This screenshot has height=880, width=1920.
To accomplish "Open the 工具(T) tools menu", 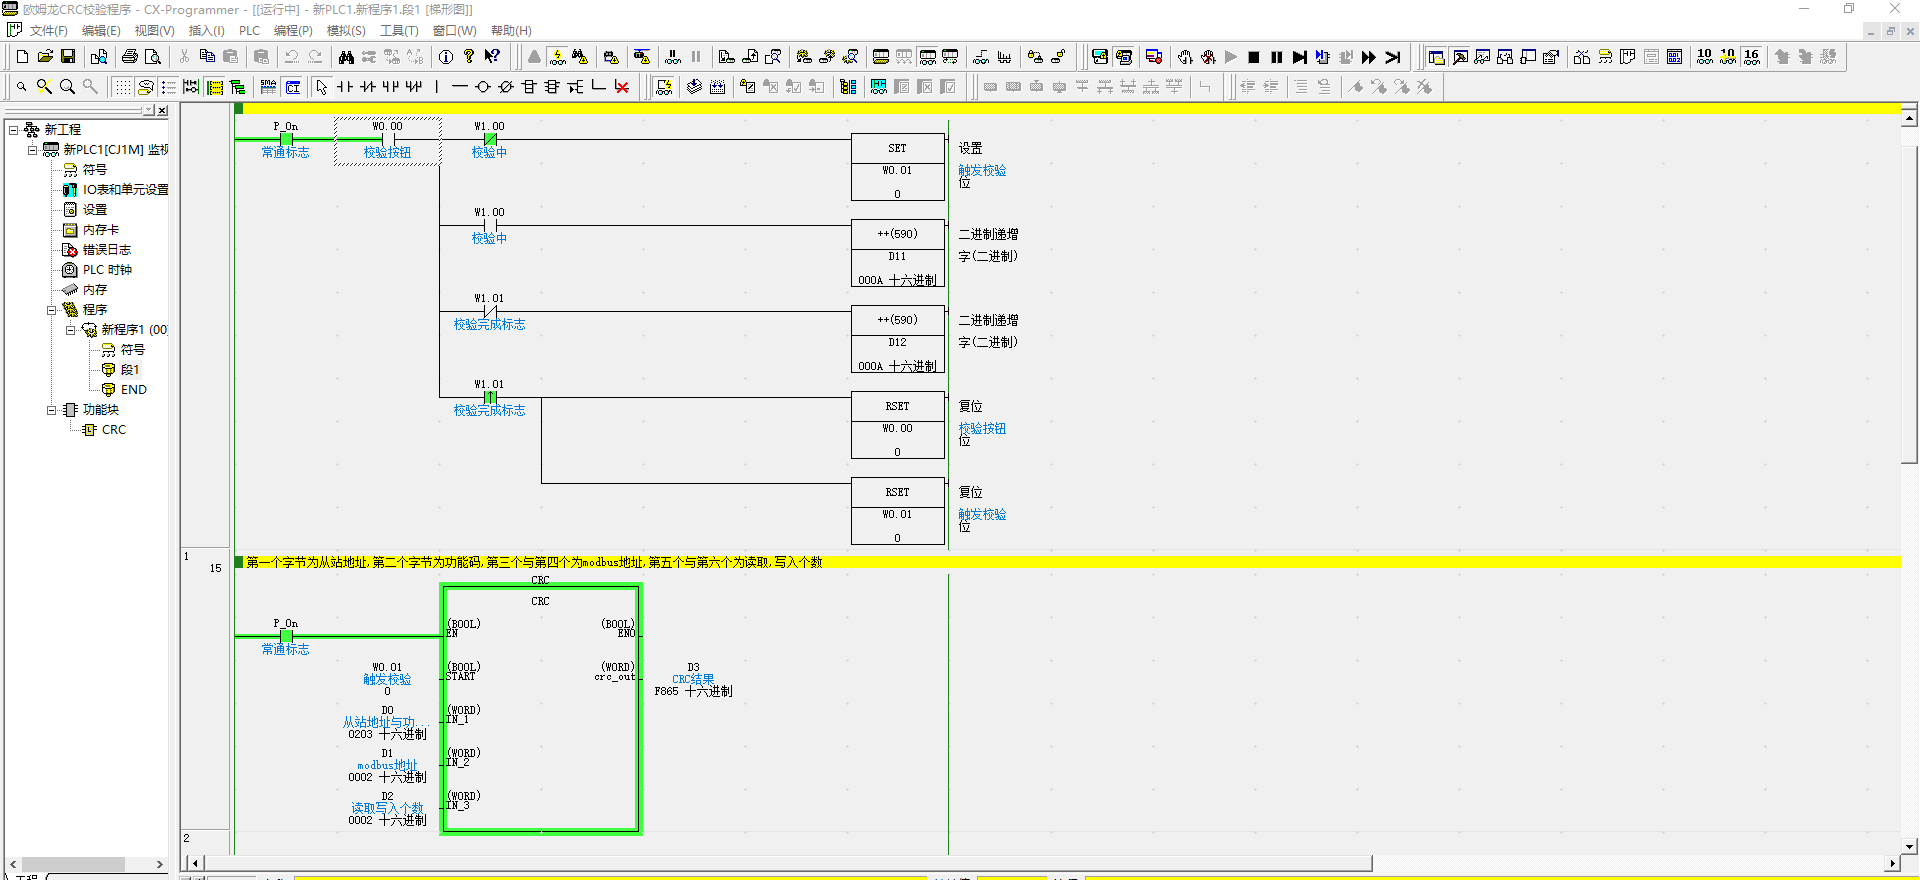I will pos(398,31).
